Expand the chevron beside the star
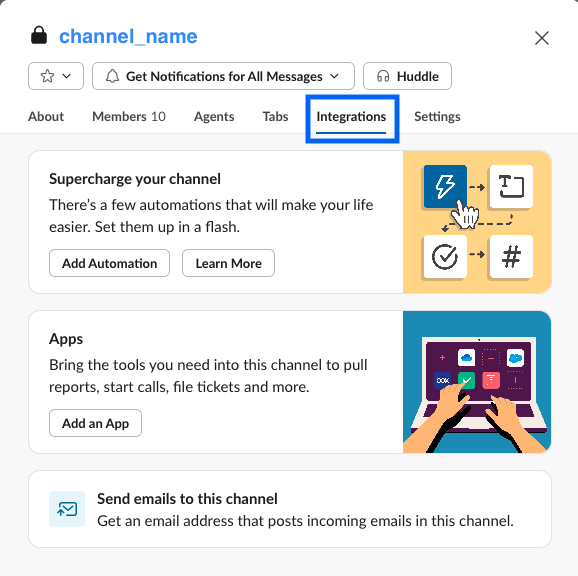This screenshot has height=576, width=578. click(67, 76)
